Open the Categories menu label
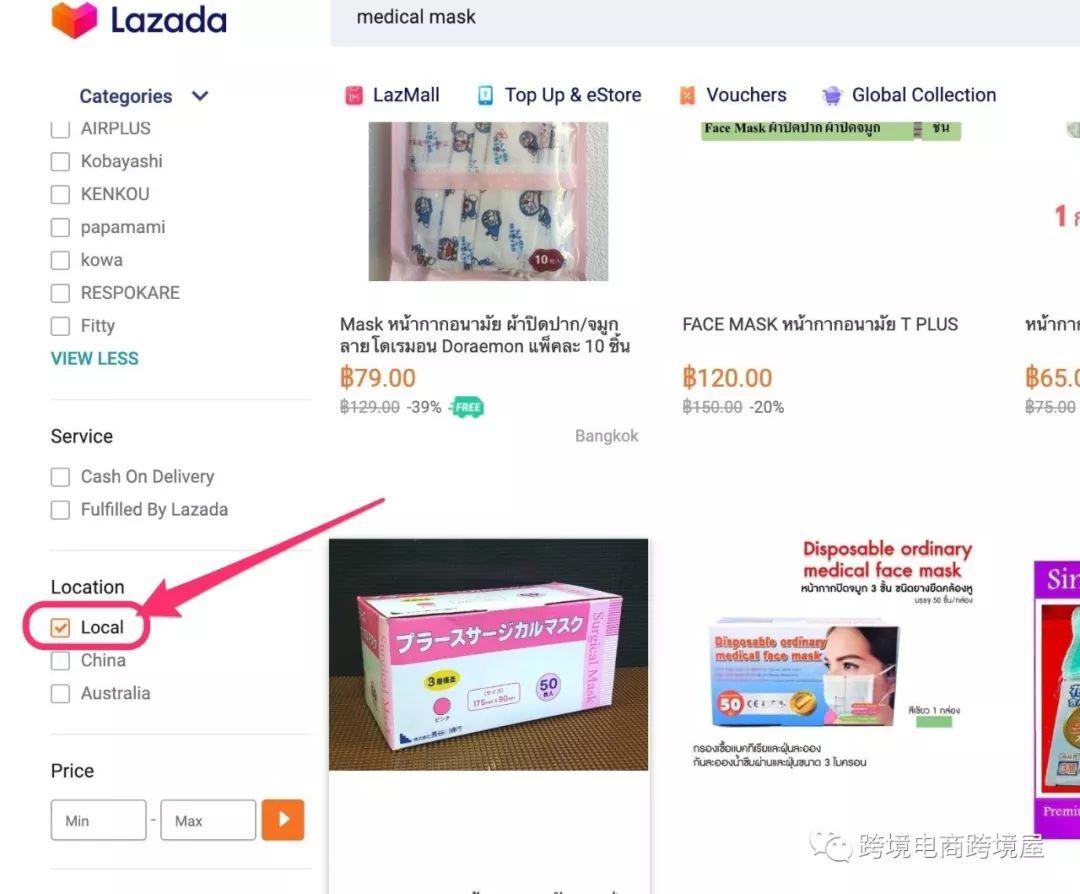This screenshot has height=894, width=1080. [x=125, y=96]
